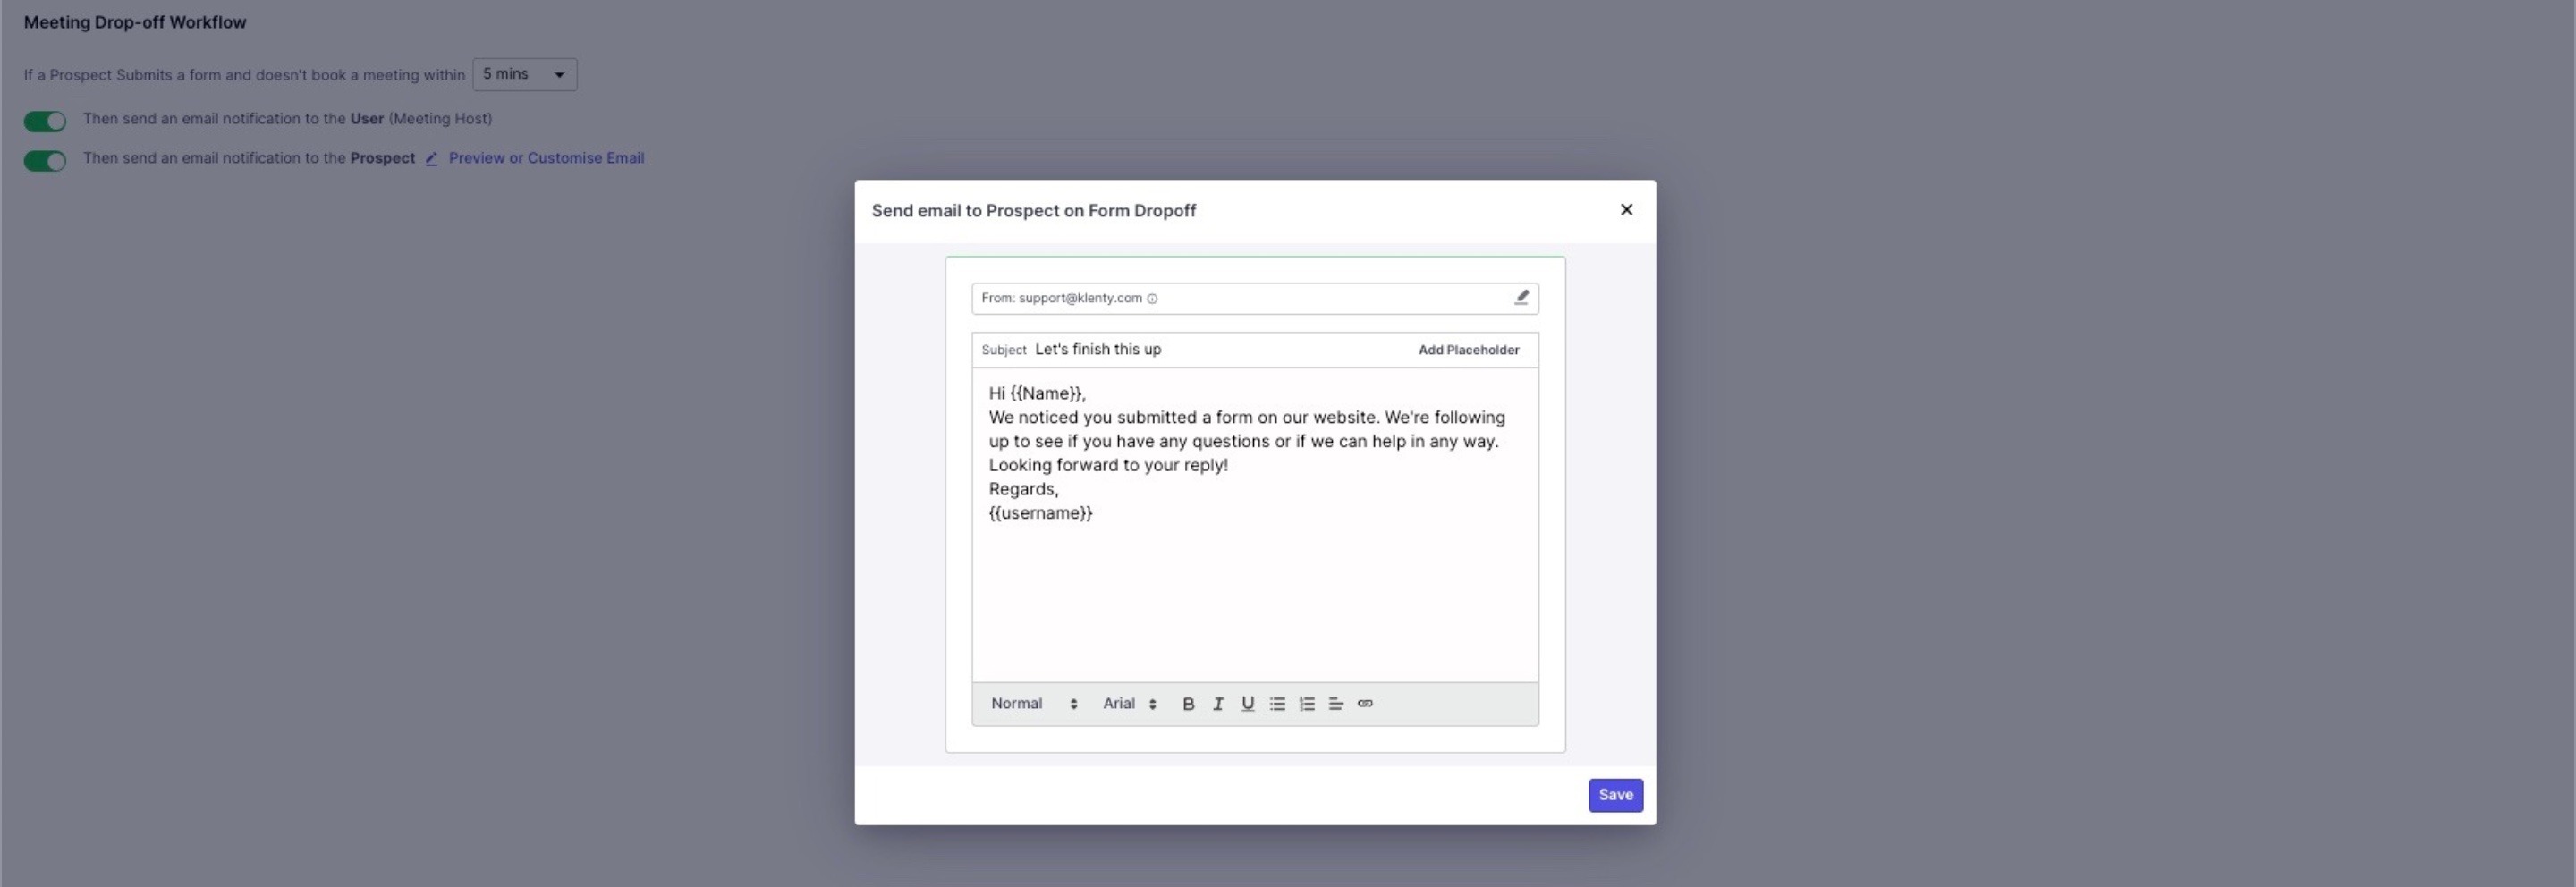Viewport: 2576px width, 887px height.
Task: Click pencil icon beside Prospect label
Action: pos(431,159)
